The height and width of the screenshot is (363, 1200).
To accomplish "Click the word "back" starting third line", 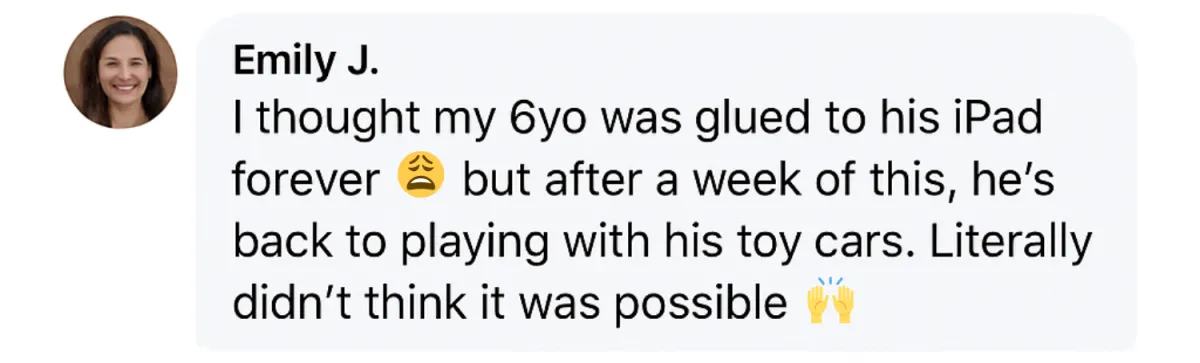I will pos(275,242).
